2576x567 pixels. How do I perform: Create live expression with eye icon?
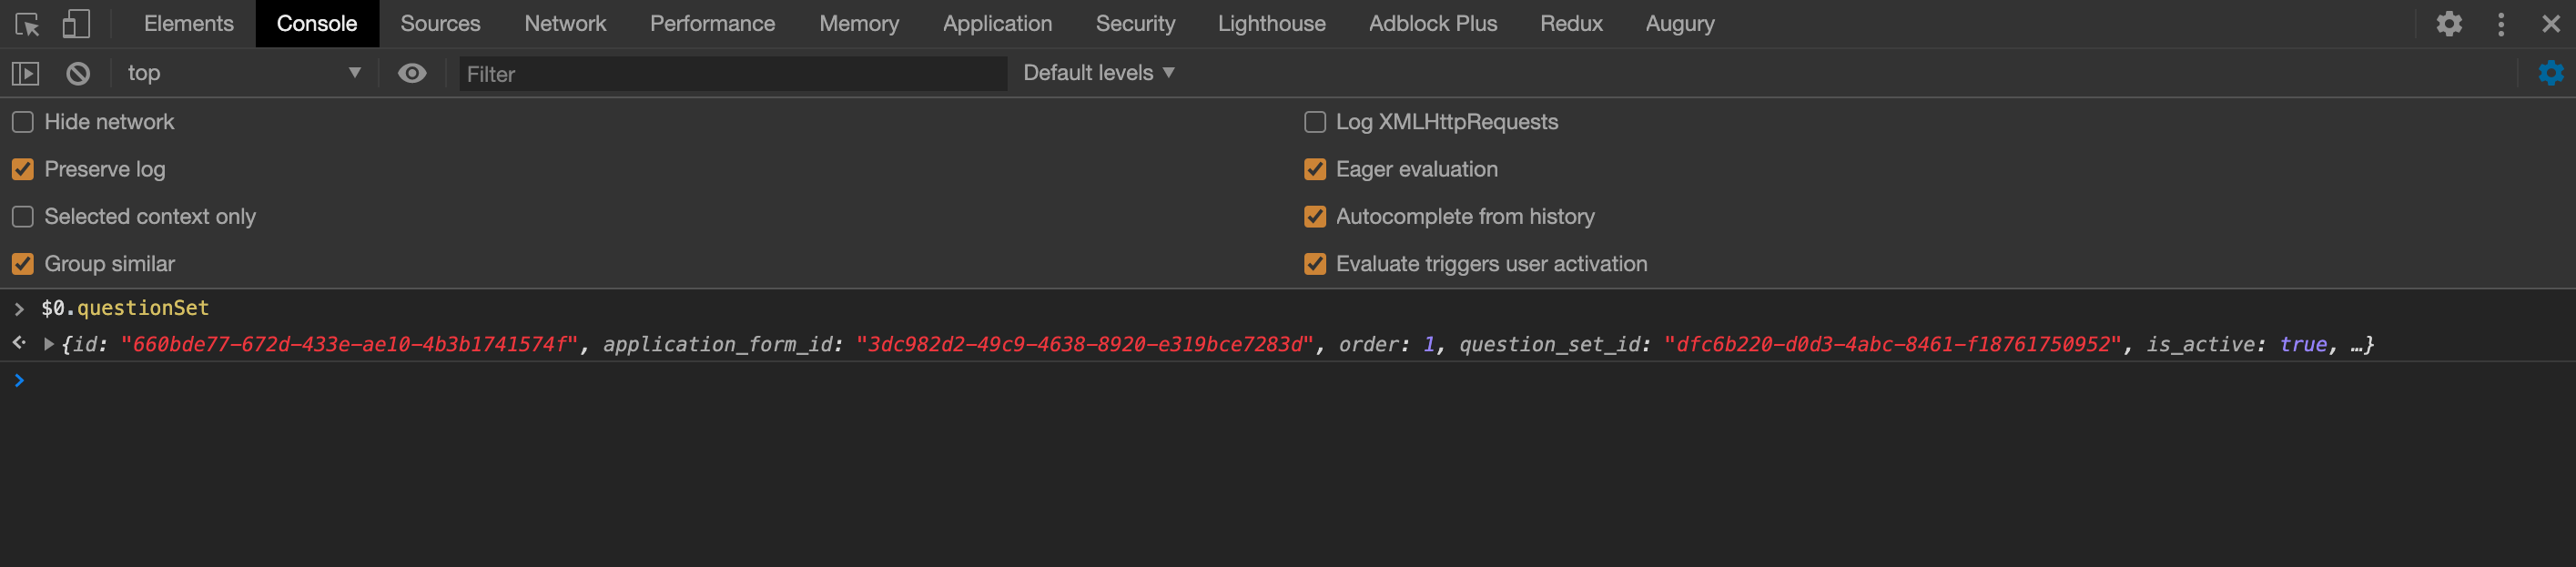(x=412, y=73)
